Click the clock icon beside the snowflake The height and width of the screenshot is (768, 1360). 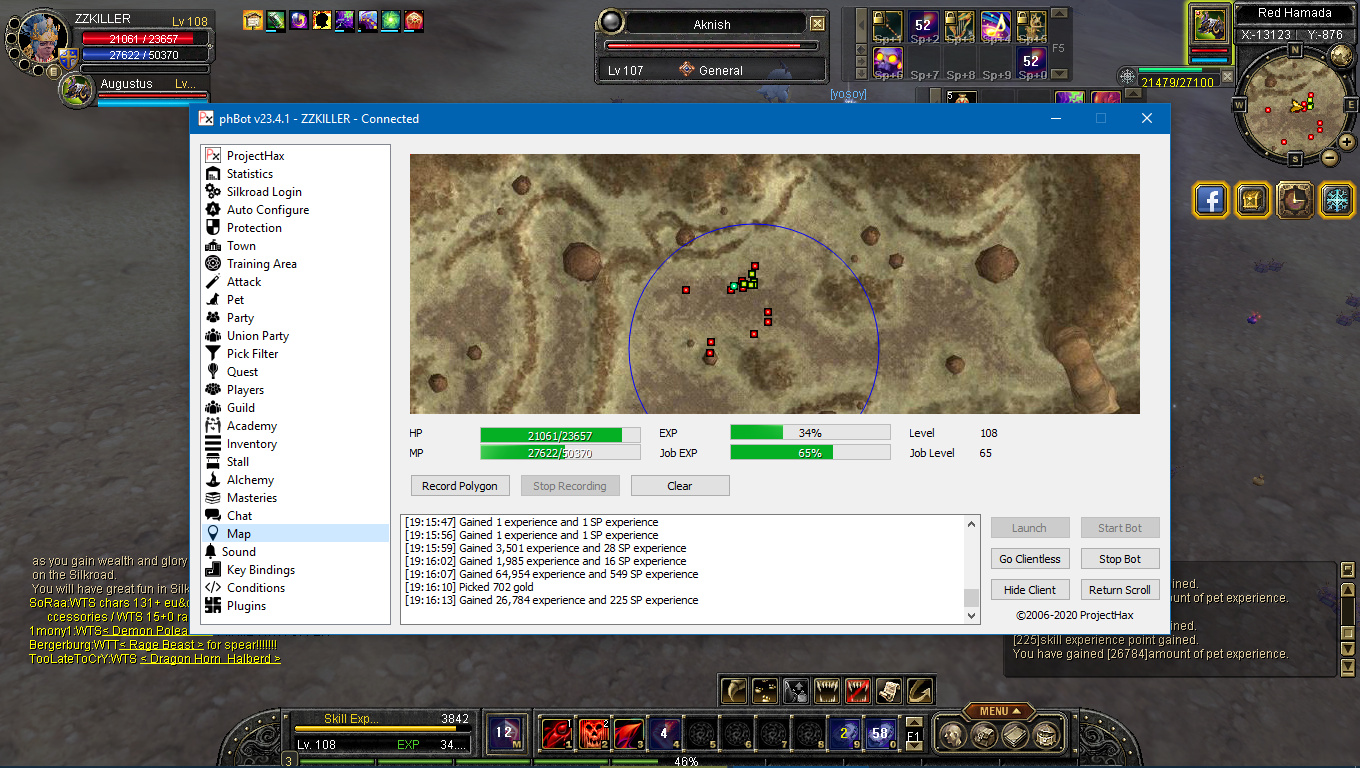click(x=1295, y=200)
